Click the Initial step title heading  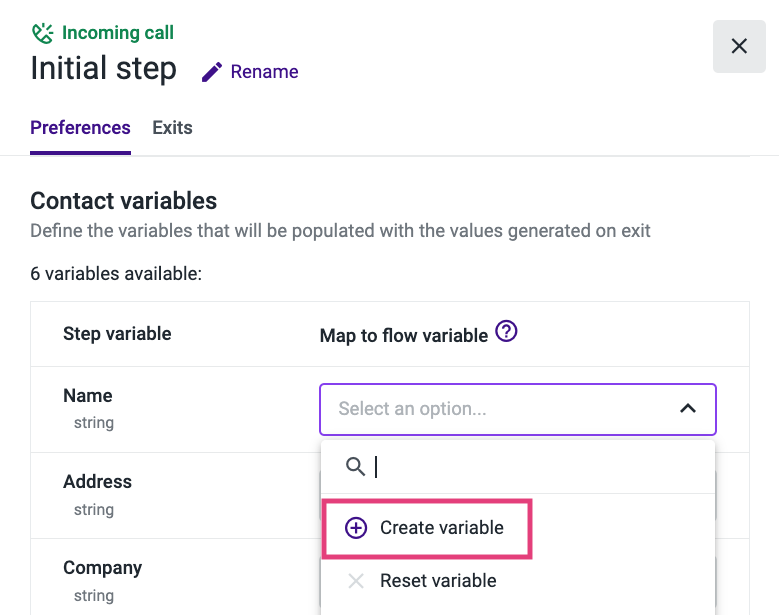(103, 69)
